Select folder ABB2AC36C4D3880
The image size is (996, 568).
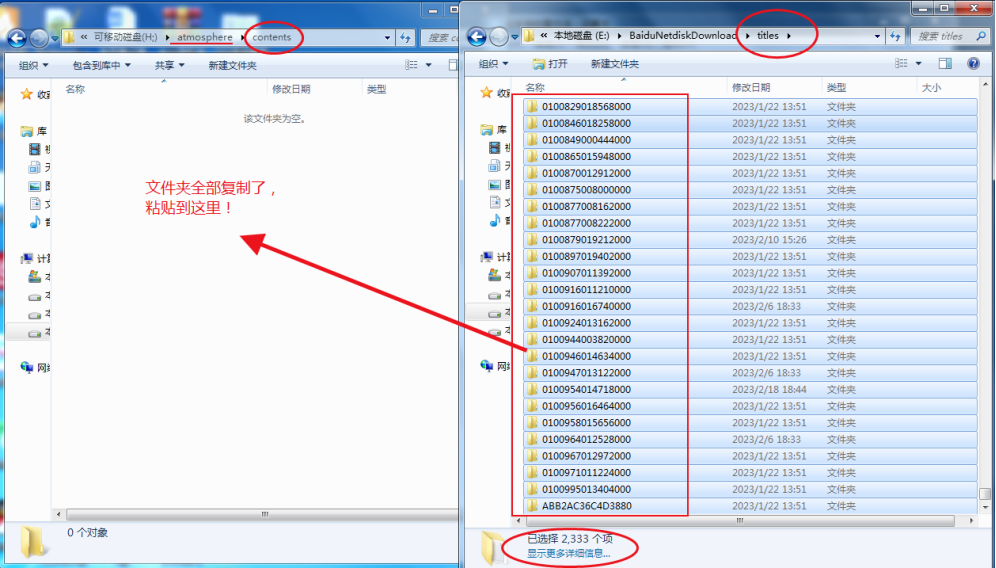586,506
